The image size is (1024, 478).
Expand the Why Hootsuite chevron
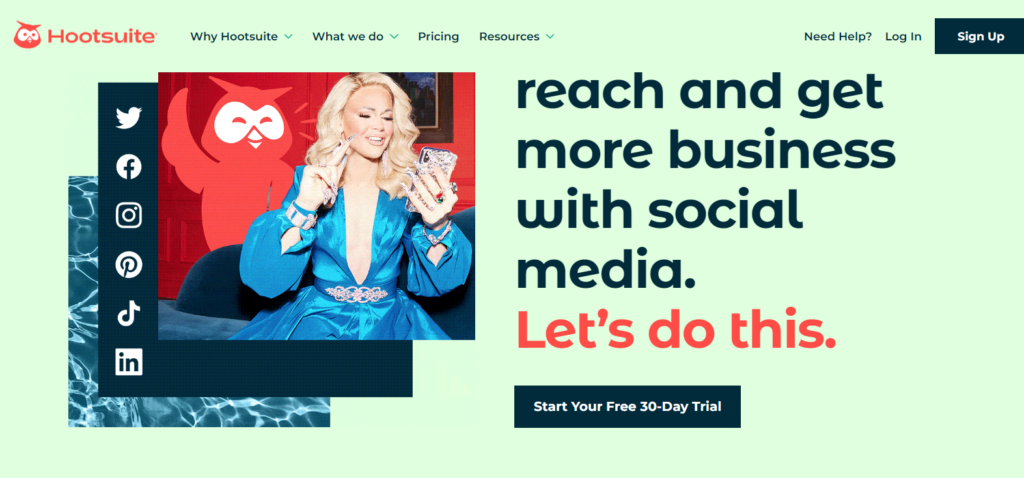click(x=288, y=37)
